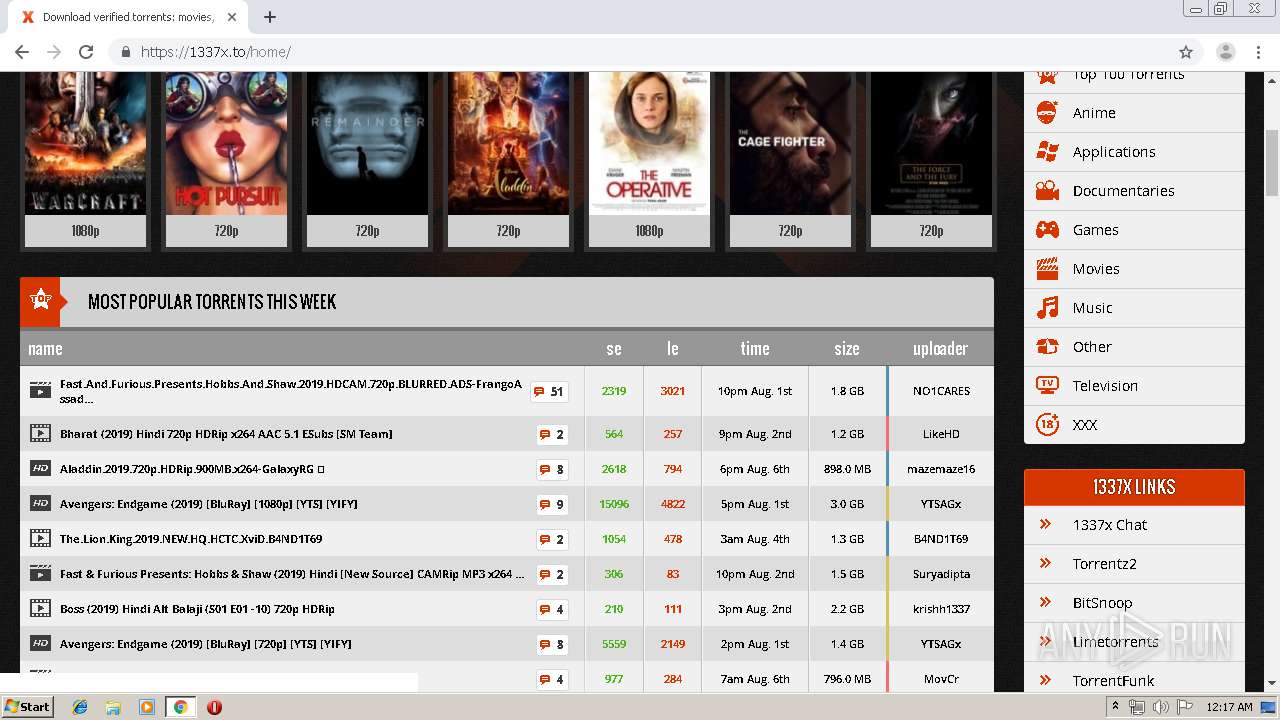Click the Anime category icon

click(x=1047, y=113)
